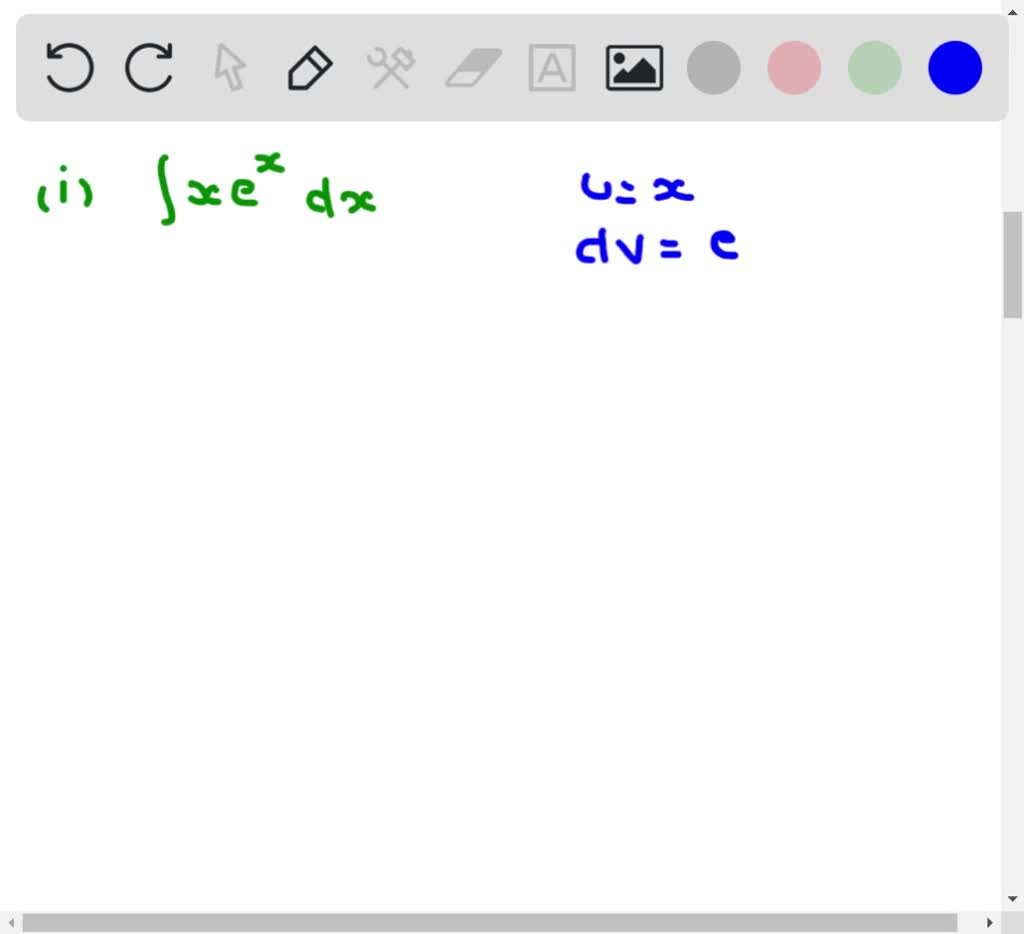Switch to the pointer selection mode
The image size is (1024, 934).
point(229,68)
